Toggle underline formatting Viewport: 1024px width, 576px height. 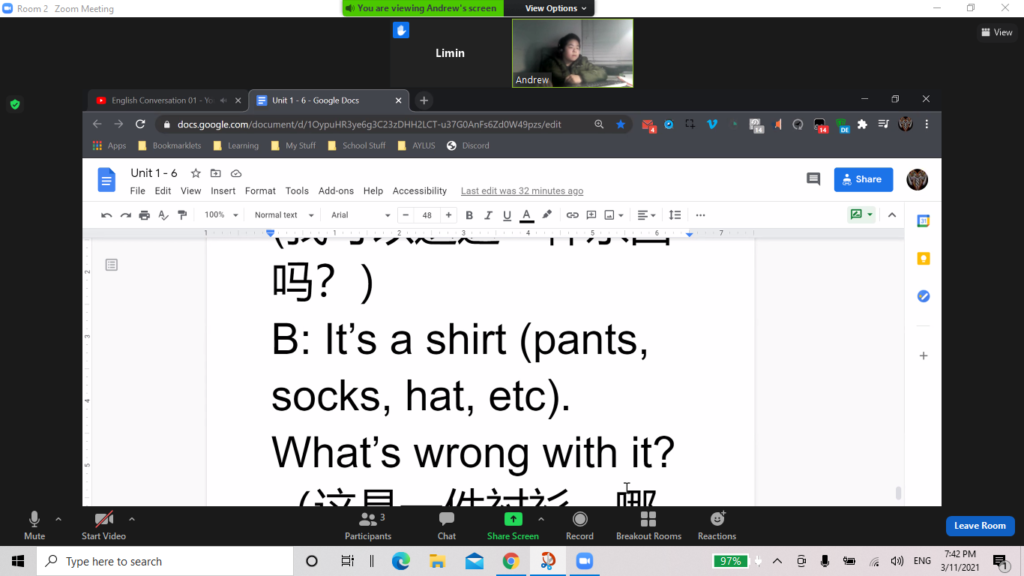coord(507,215)
